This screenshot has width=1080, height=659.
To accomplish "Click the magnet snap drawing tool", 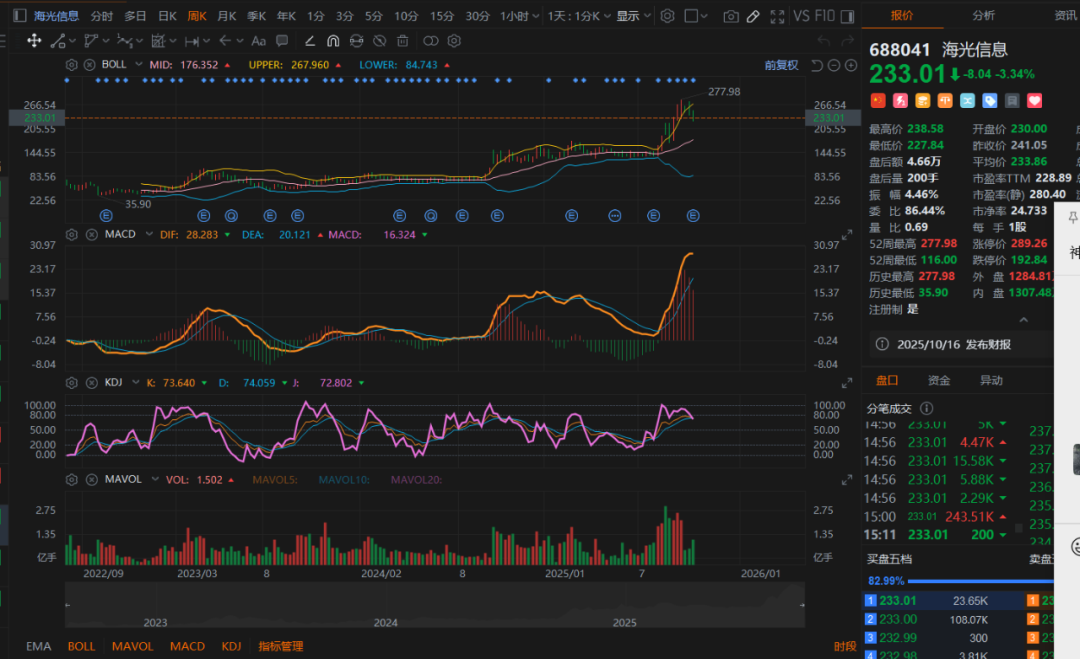I will (x=333, y=41).
